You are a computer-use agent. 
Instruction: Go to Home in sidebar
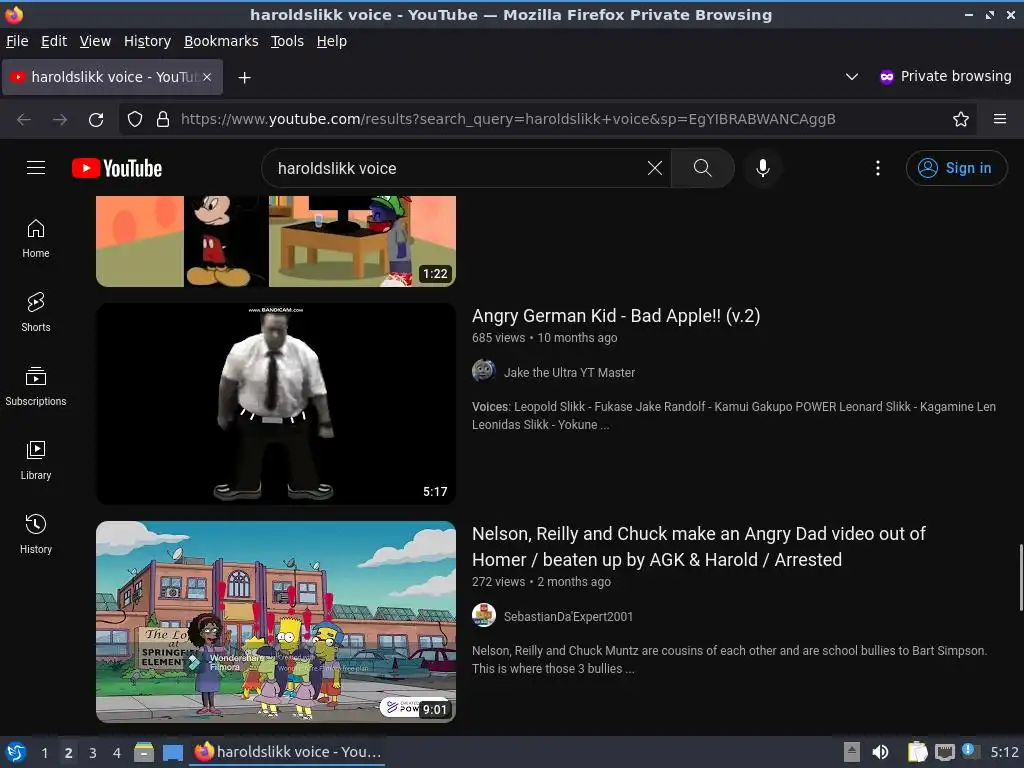click(x=35, y=238)
